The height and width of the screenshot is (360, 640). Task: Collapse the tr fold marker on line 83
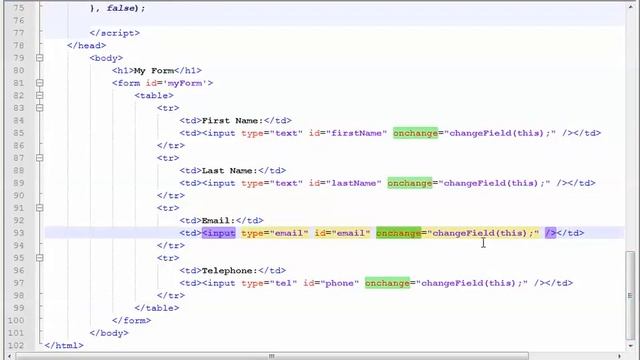click(40, 108)
